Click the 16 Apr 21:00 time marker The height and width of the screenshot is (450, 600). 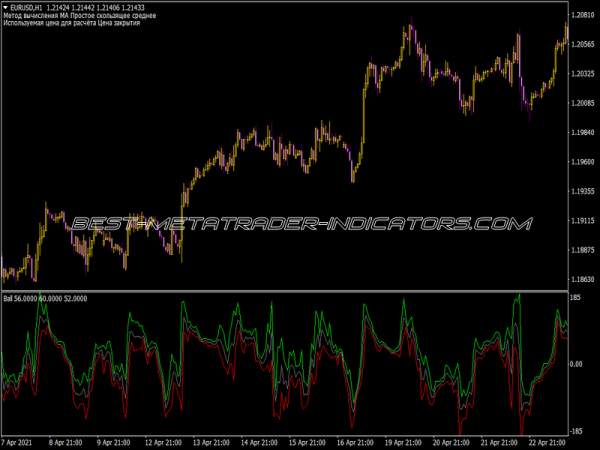(354, 443)
